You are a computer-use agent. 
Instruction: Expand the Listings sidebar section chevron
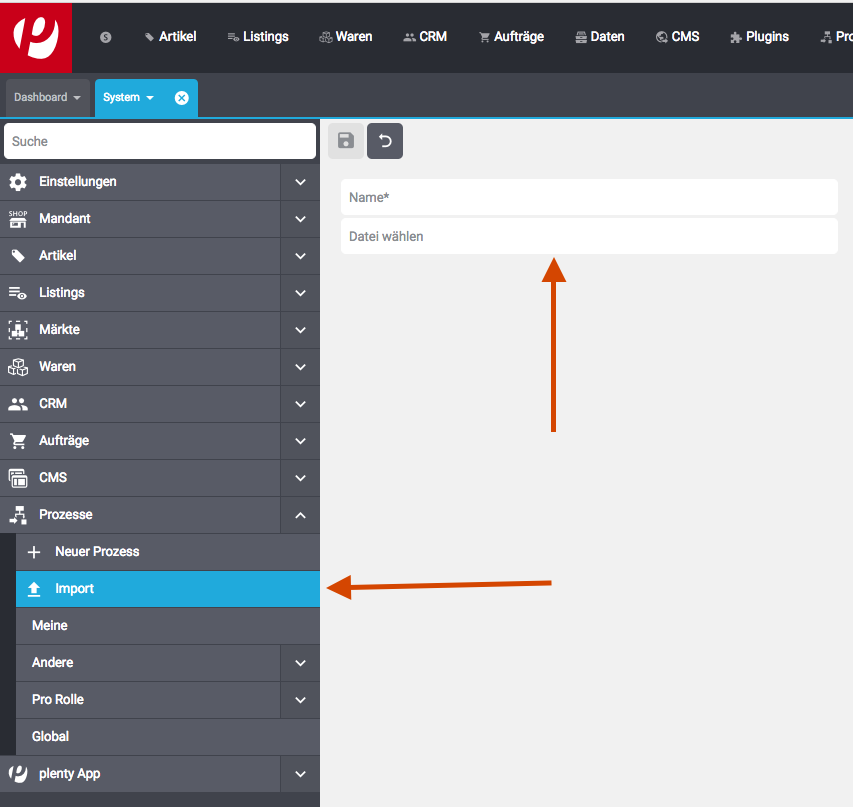300,293
